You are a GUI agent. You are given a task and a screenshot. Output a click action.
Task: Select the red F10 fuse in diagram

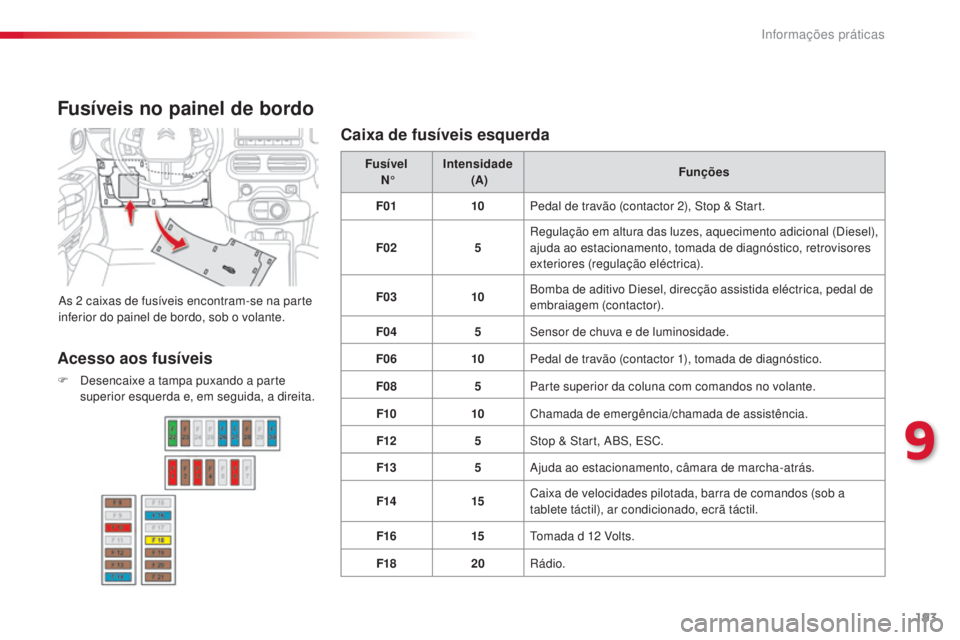(118, 528)
